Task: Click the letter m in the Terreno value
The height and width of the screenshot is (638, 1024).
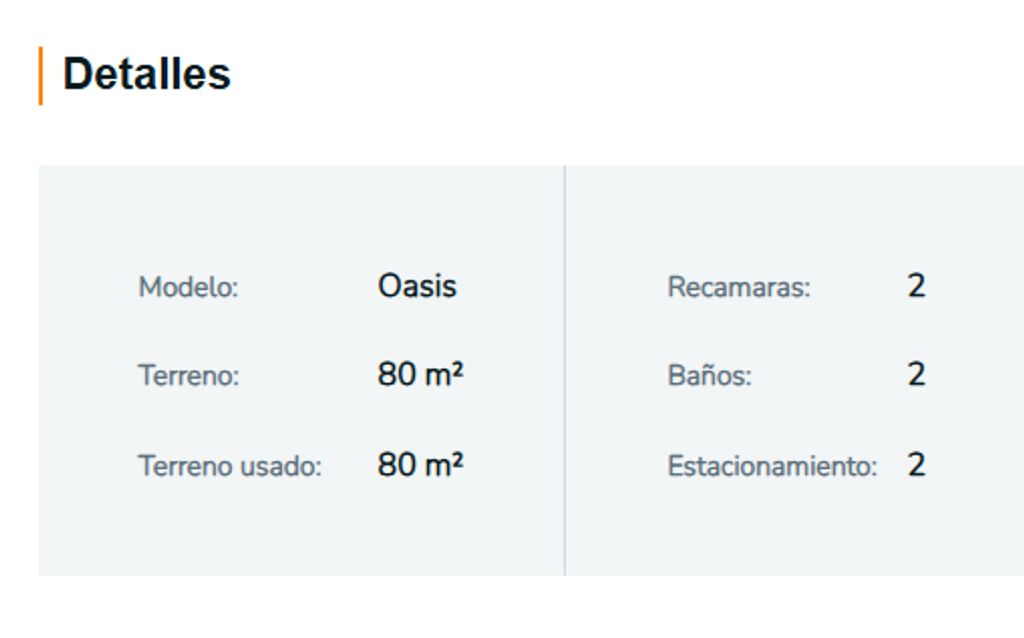Action: 437,377
